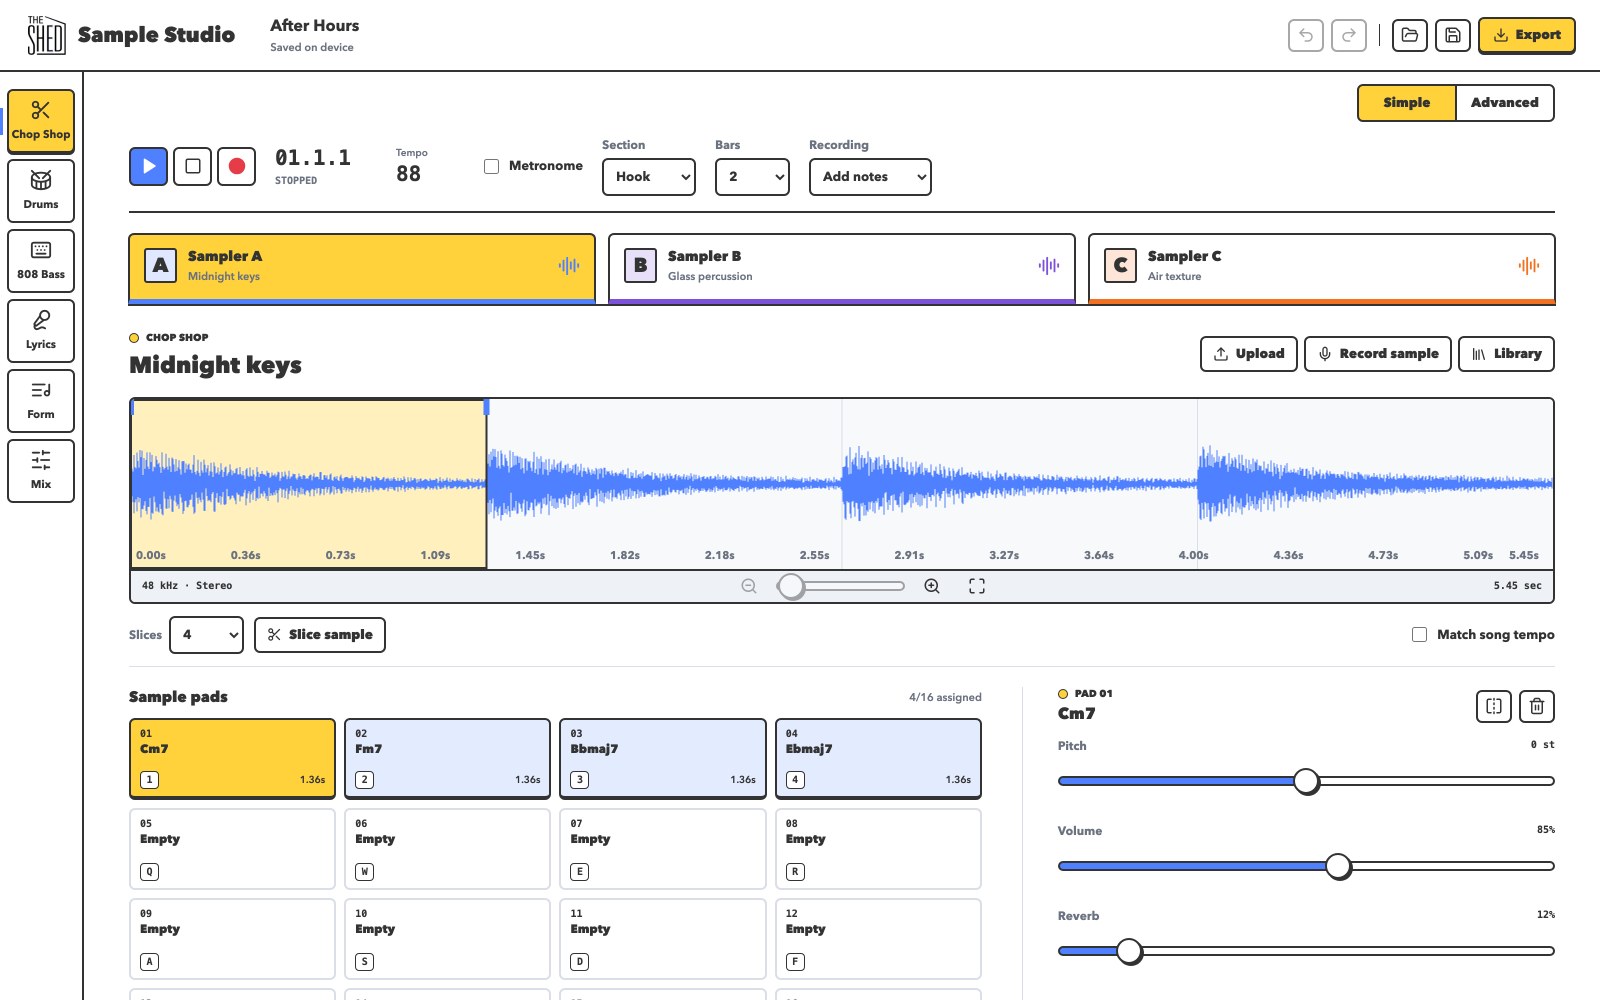Select the Sampler B Glass percussion tab
The height and width of the screenshot is (1000, 1600).
point(842,268)
